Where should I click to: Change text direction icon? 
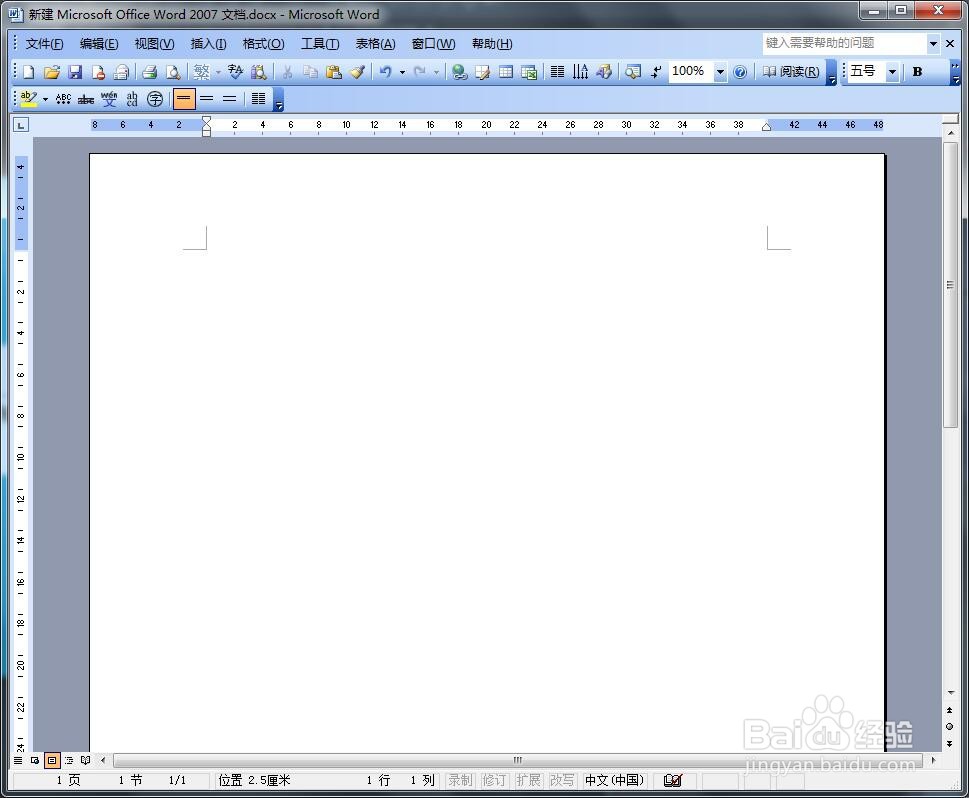pyautogui.click(x=580, y=72)
